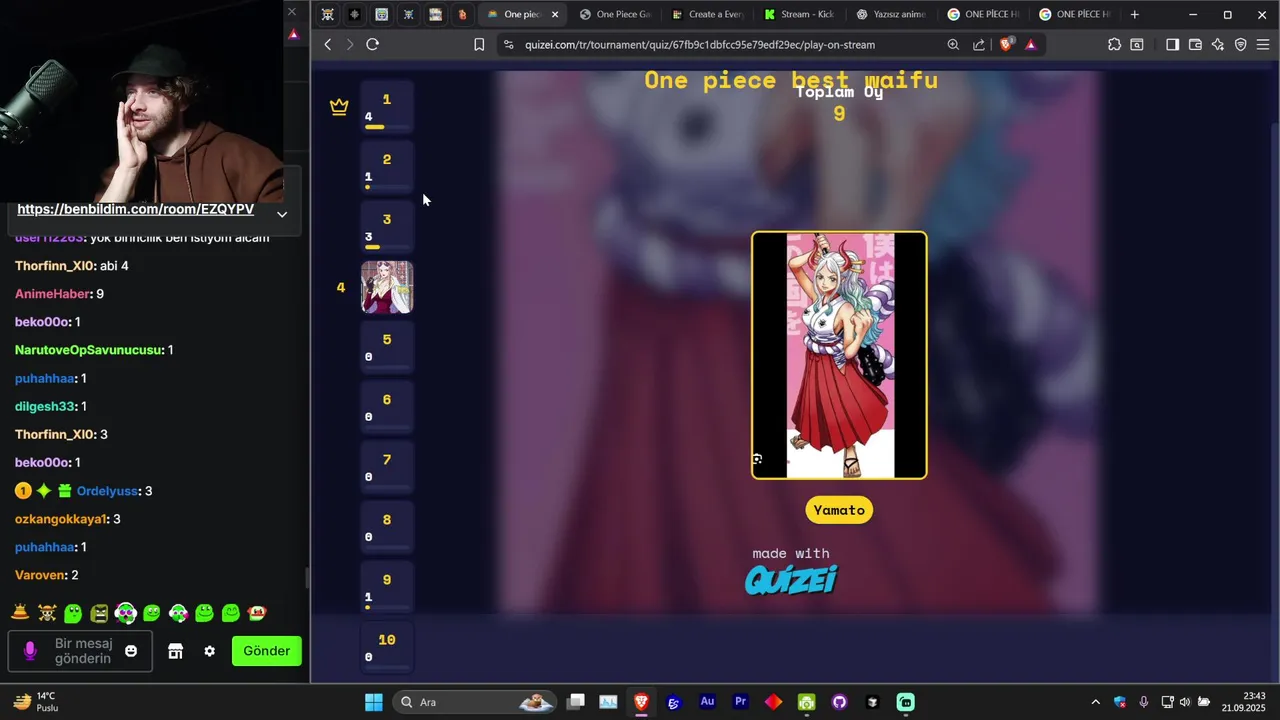The width and height of the screenshot is (1280, 720).
Task: Reload the quizei page
Action: [x=373, y=44]
